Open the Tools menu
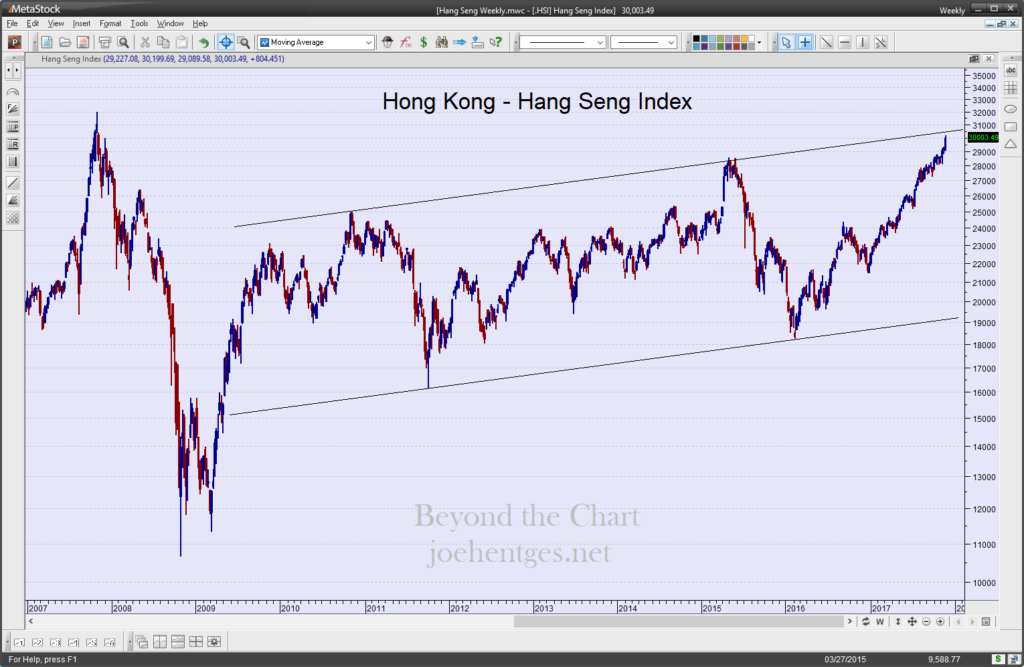The width and height of the screenshot is (1024, 667). click(x=139, y=24)
